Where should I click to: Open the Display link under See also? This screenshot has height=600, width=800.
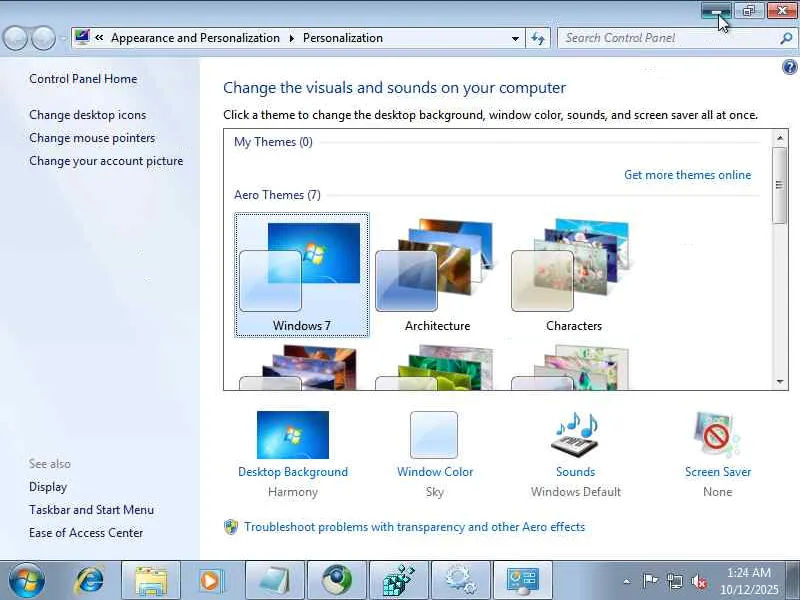48,487
